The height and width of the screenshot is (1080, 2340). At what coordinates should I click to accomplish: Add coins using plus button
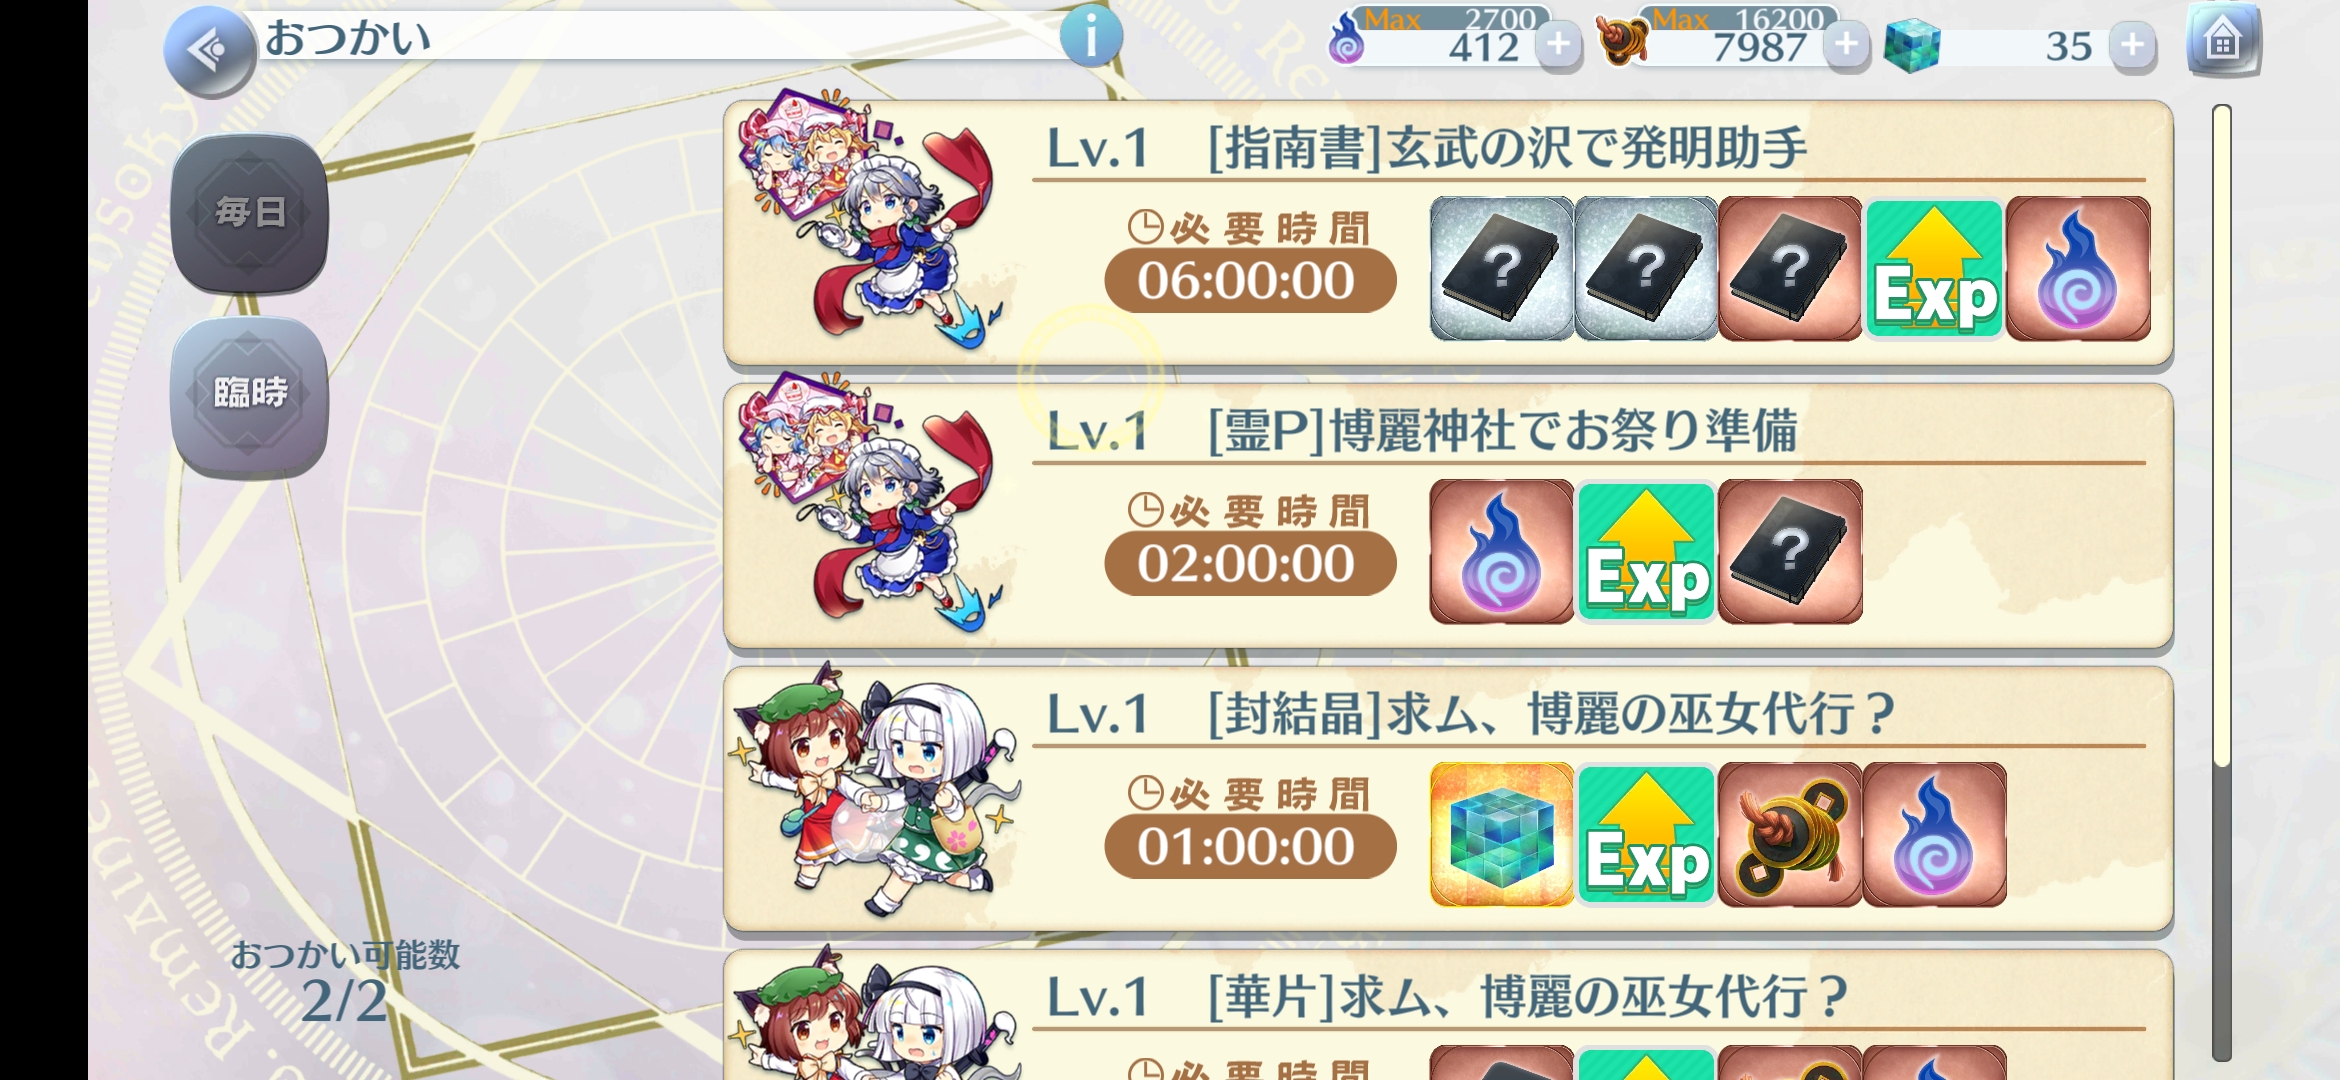pos(1846,45)
